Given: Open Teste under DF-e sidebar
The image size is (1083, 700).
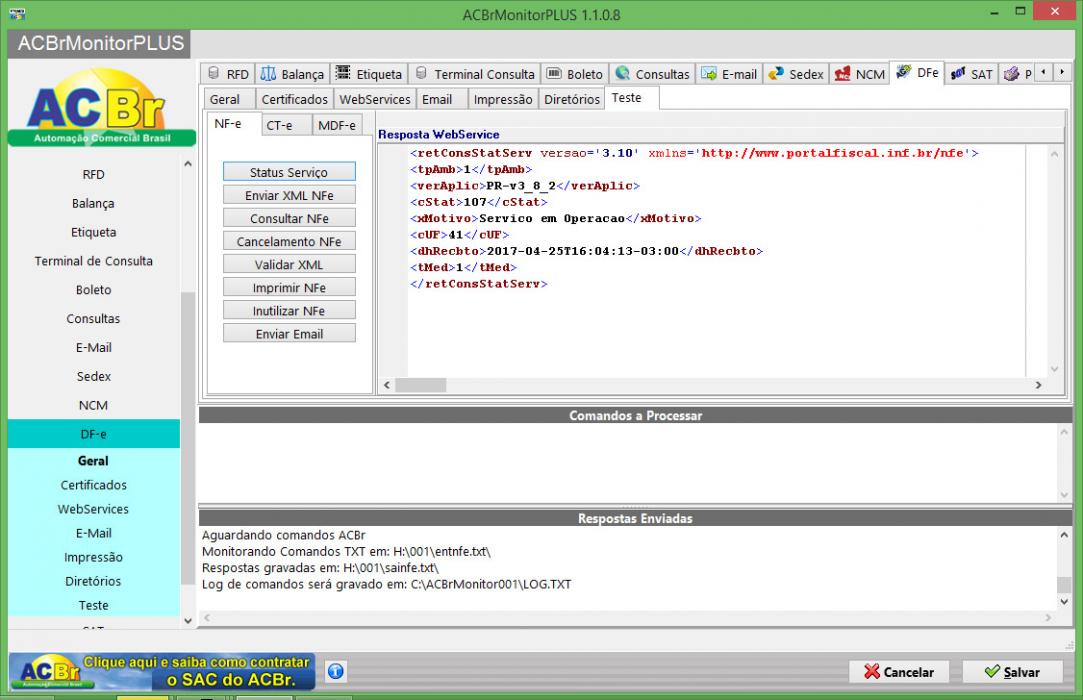Looking at the screenshot, I should click(94, 605).
